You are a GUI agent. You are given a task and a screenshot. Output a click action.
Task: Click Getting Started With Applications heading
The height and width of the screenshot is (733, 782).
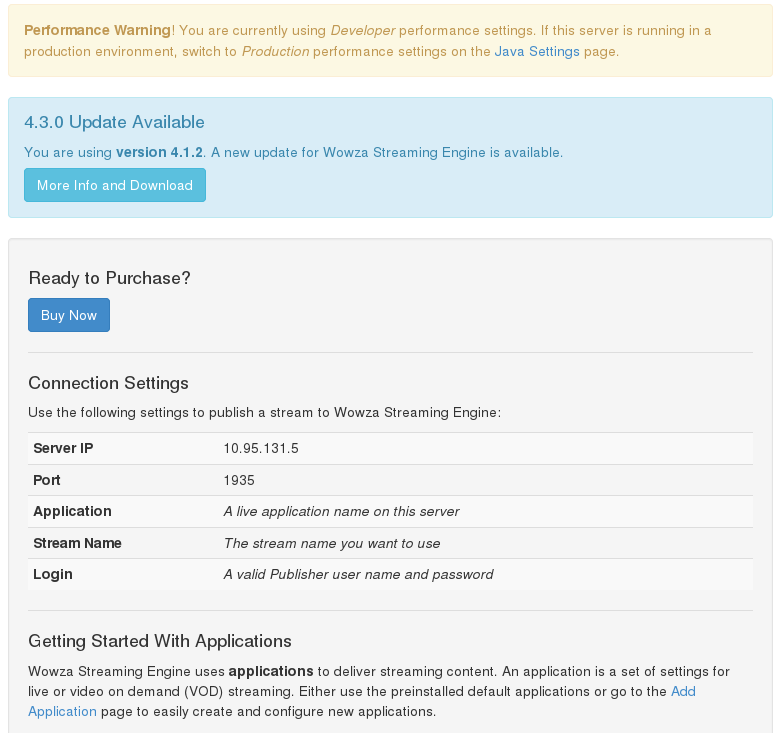pos(160,641)
